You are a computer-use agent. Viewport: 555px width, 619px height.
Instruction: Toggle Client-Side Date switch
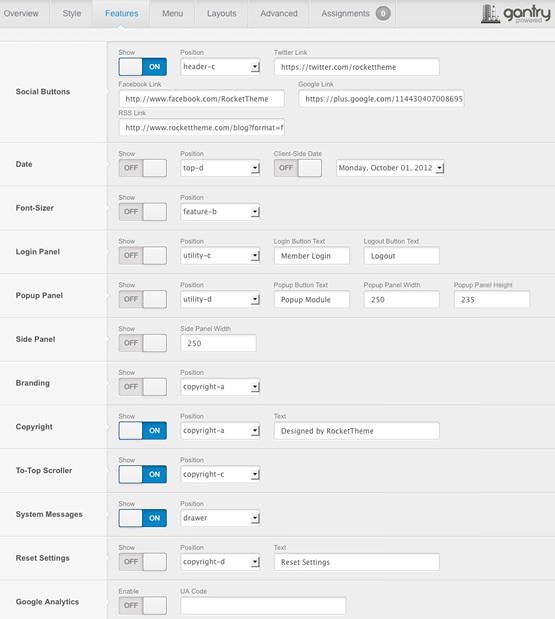pos(298,168)
